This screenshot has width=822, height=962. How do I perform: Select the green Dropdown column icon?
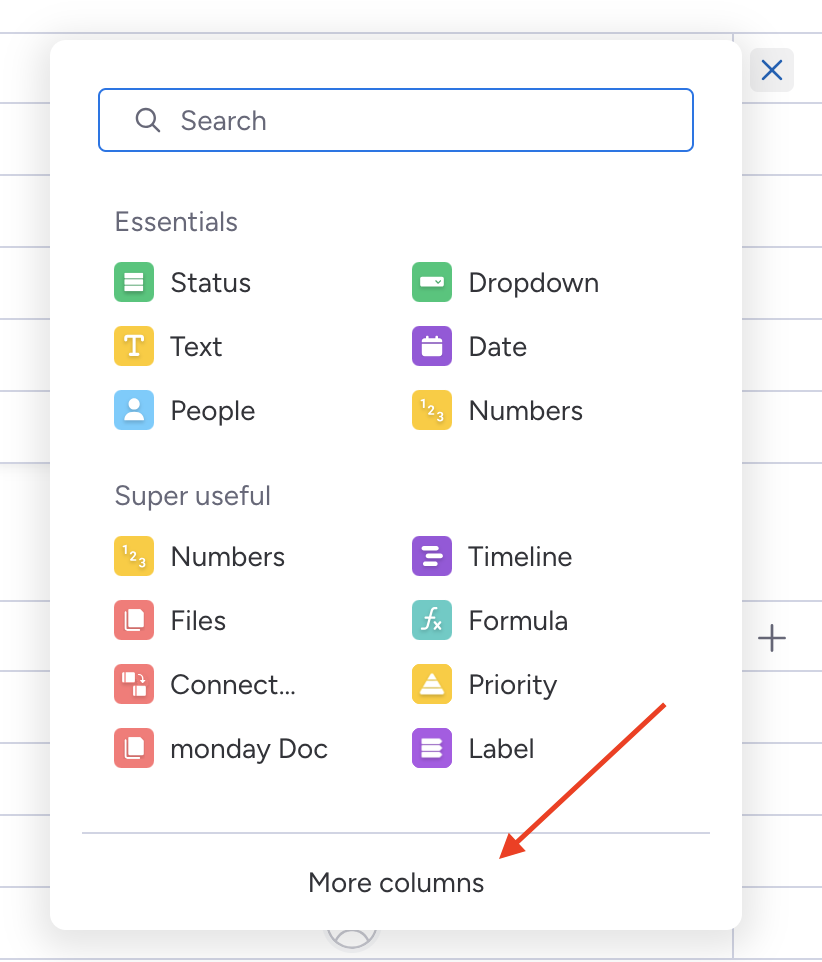pyautogui.click(x=432, y=282)
